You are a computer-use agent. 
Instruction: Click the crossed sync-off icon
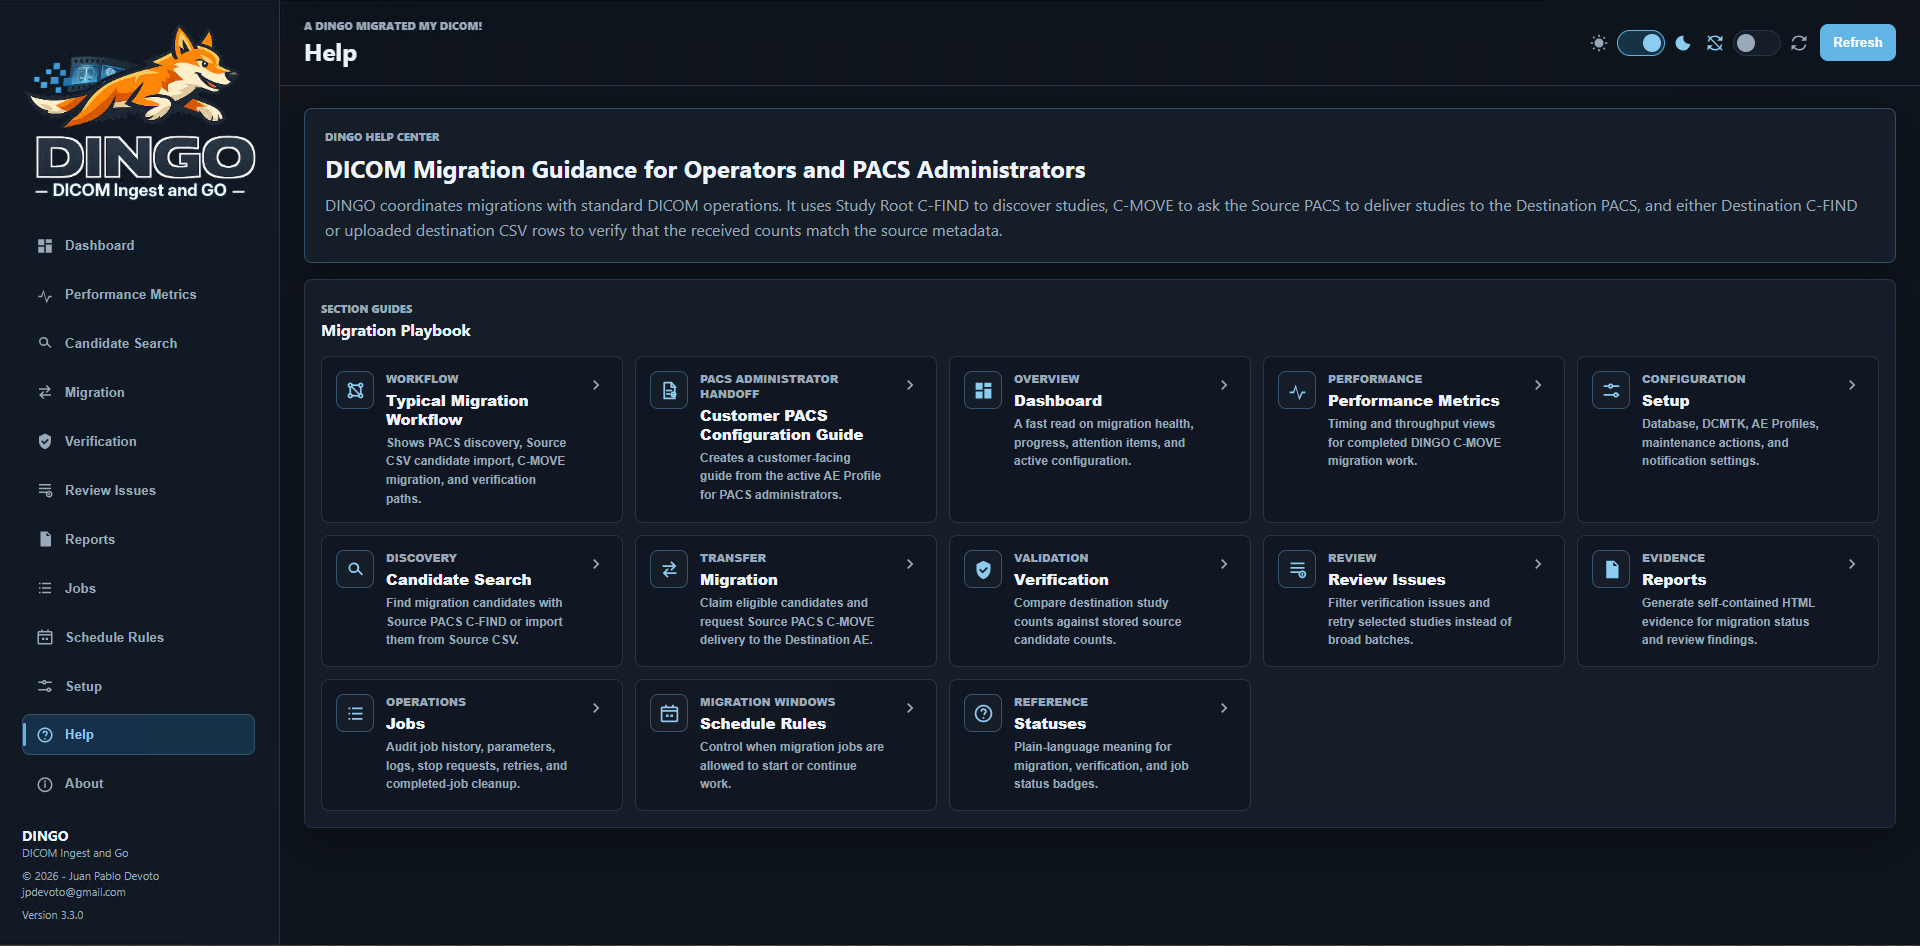pos(1715,43)
